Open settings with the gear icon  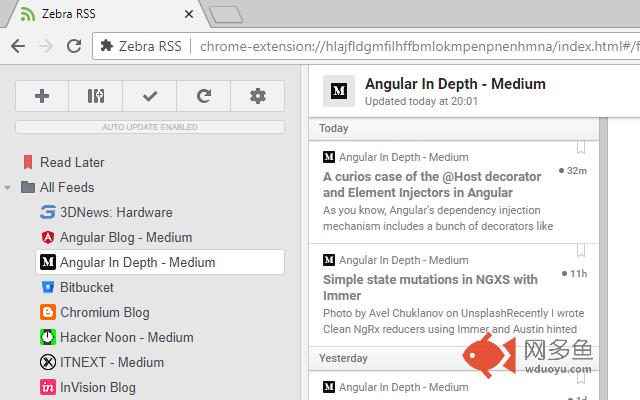pyautogui.click(x=258, y=96)
